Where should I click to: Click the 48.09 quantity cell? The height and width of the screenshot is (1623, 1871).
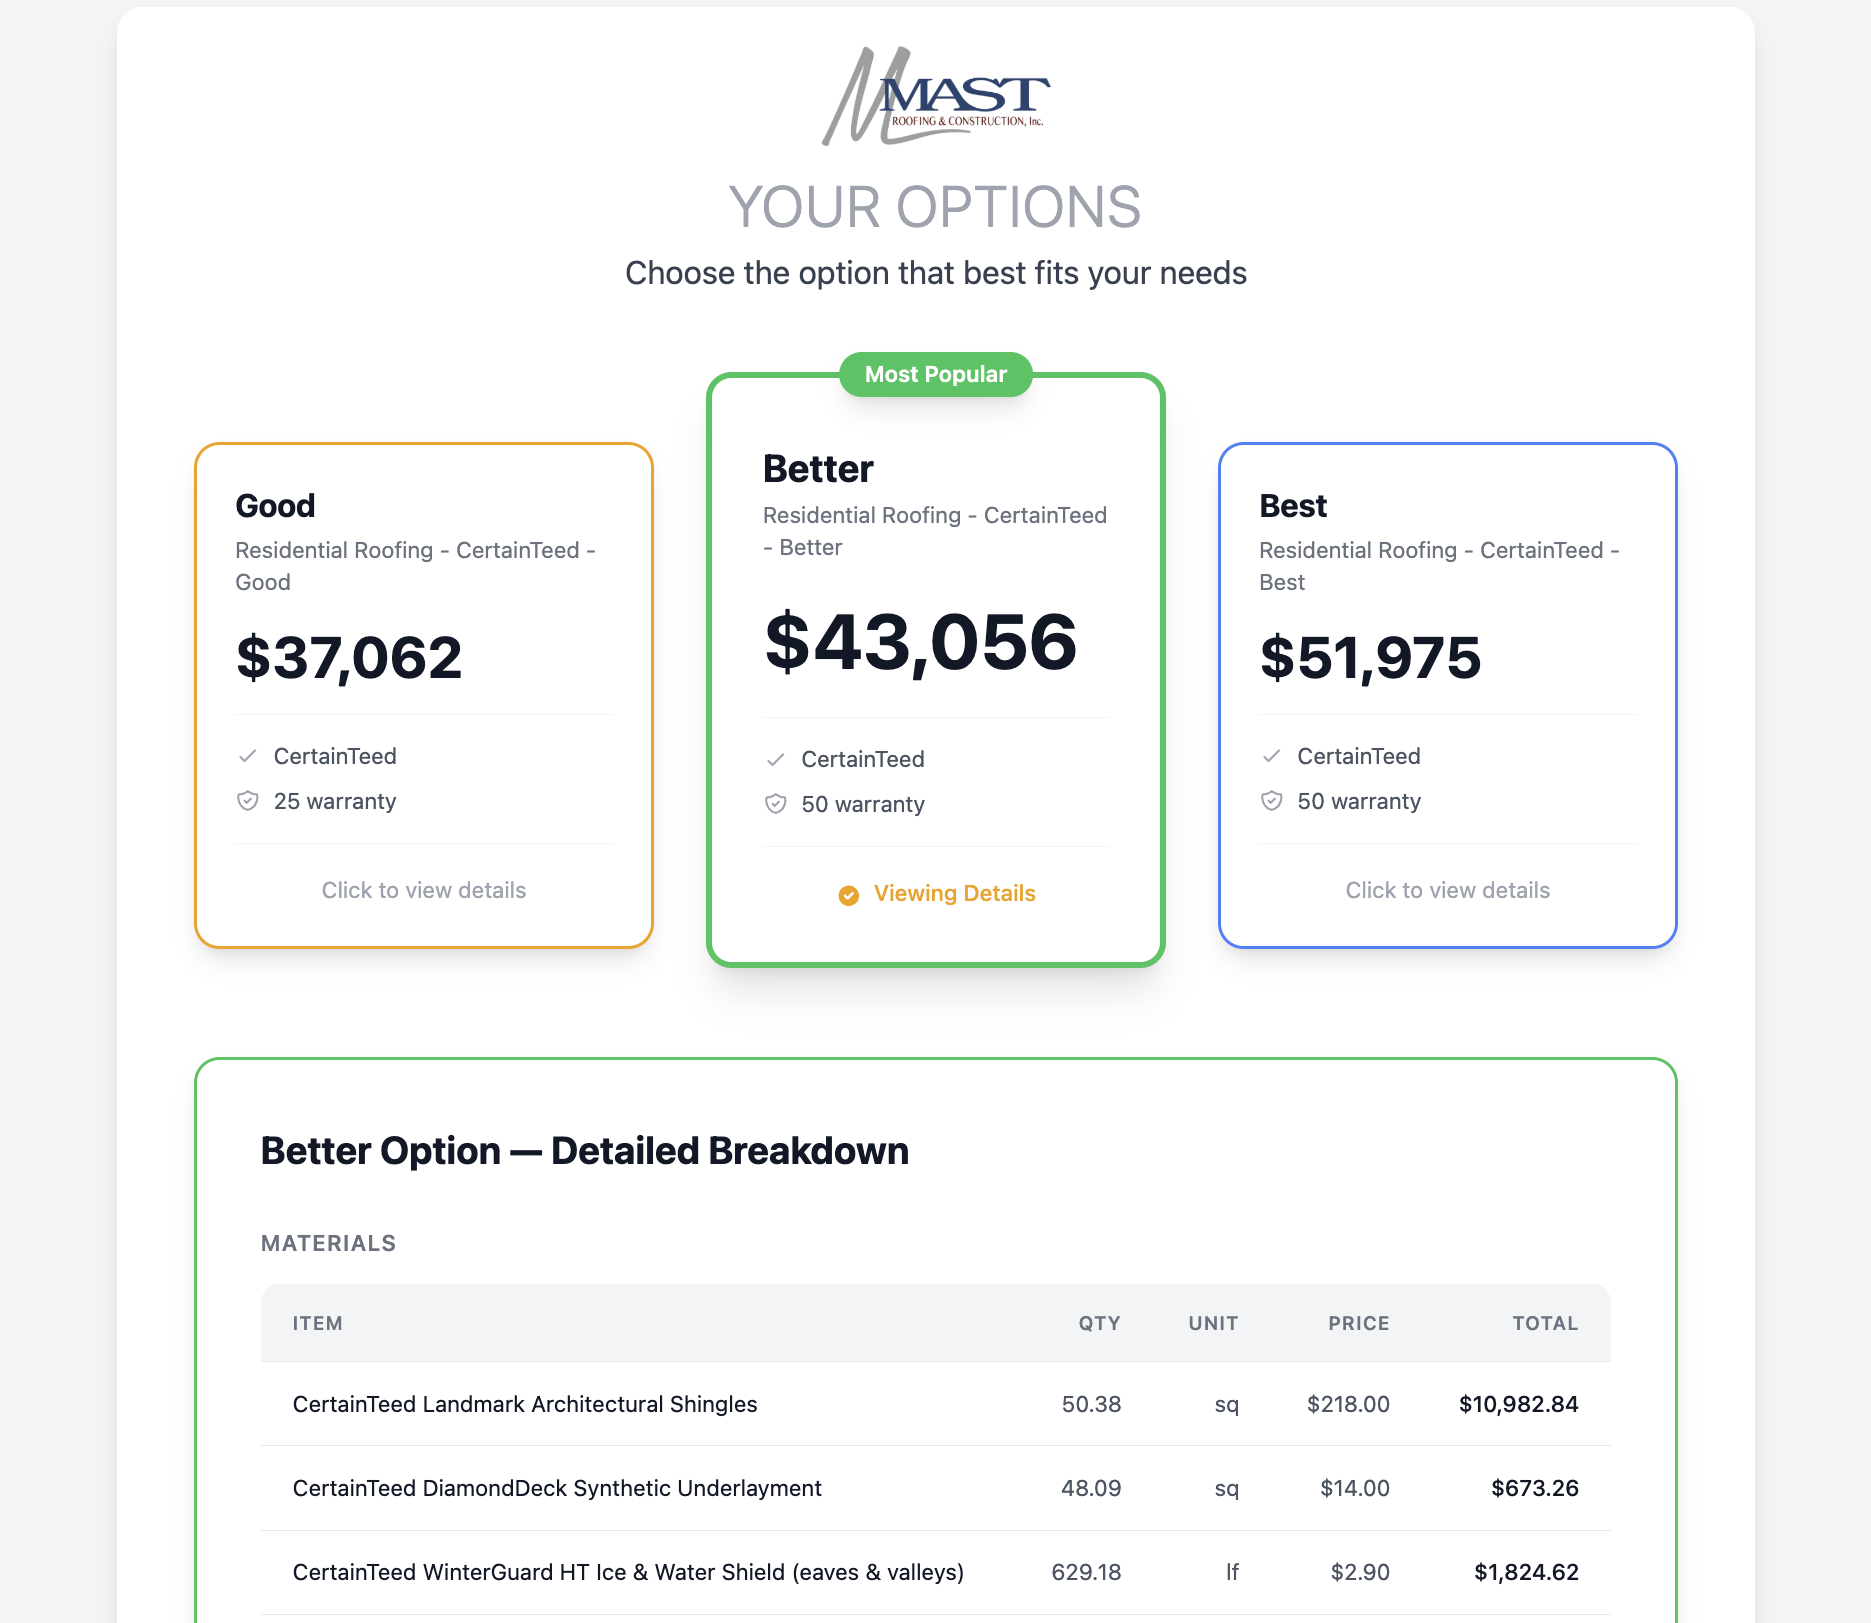(1091, 1488)
